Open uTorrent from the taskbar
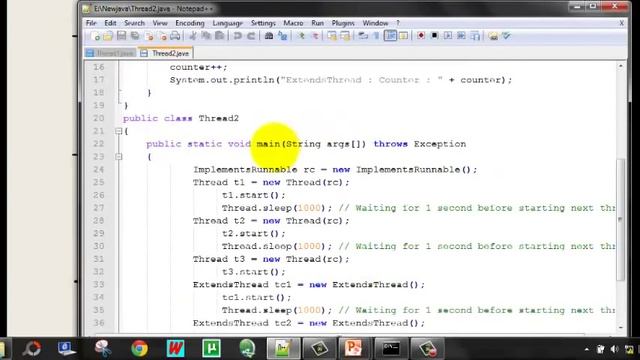The width and height of the screenshot is (640, 360). click(x=211, y=349)
